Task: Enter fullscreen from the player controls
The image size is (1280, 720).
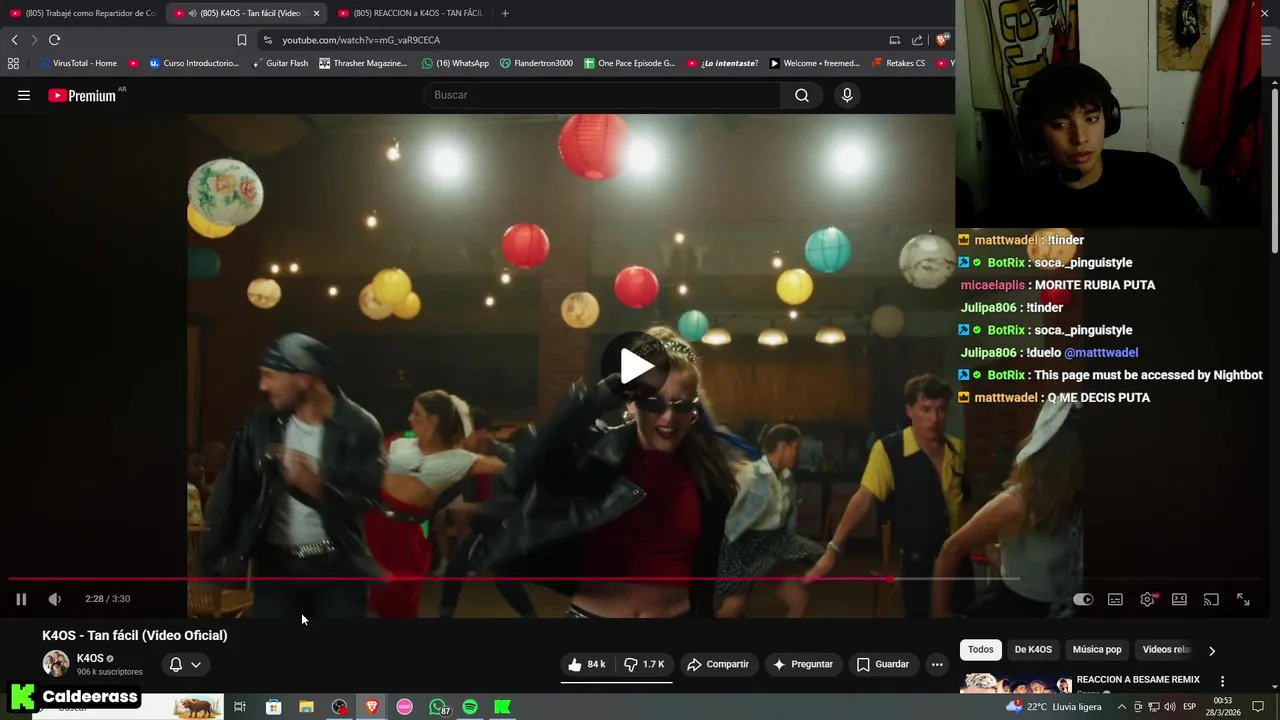Action: (1243, 599)
